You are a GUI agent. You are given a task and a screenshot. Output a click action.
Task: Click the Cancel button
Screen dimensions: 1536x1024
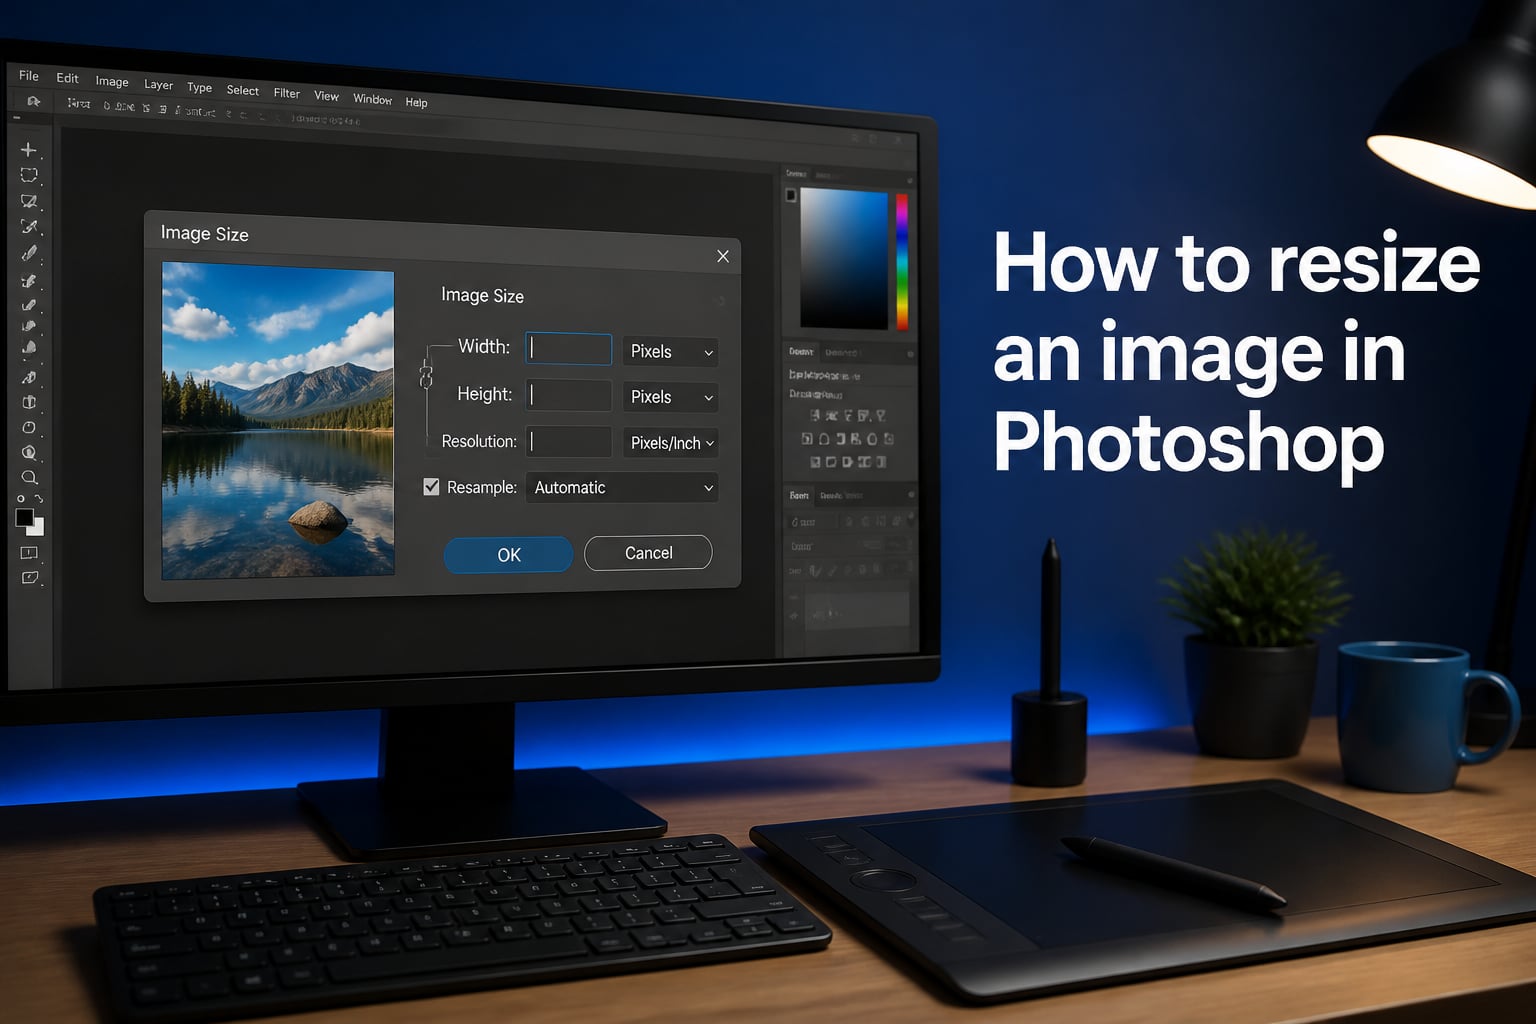[648, 553]
